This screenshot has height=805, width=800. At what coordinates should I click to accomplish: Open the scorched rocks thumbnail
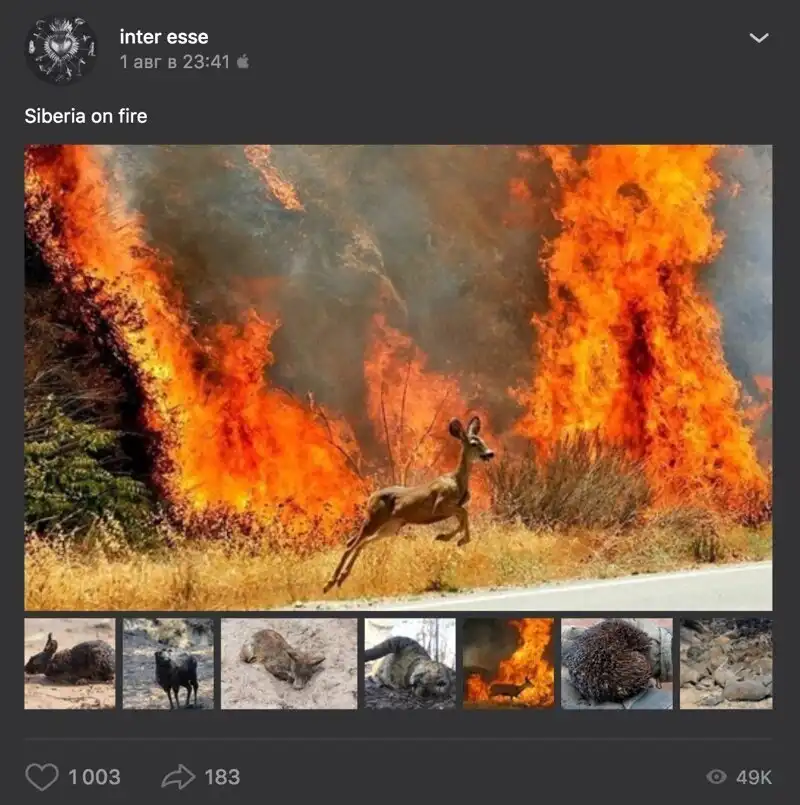click(726, 663)
